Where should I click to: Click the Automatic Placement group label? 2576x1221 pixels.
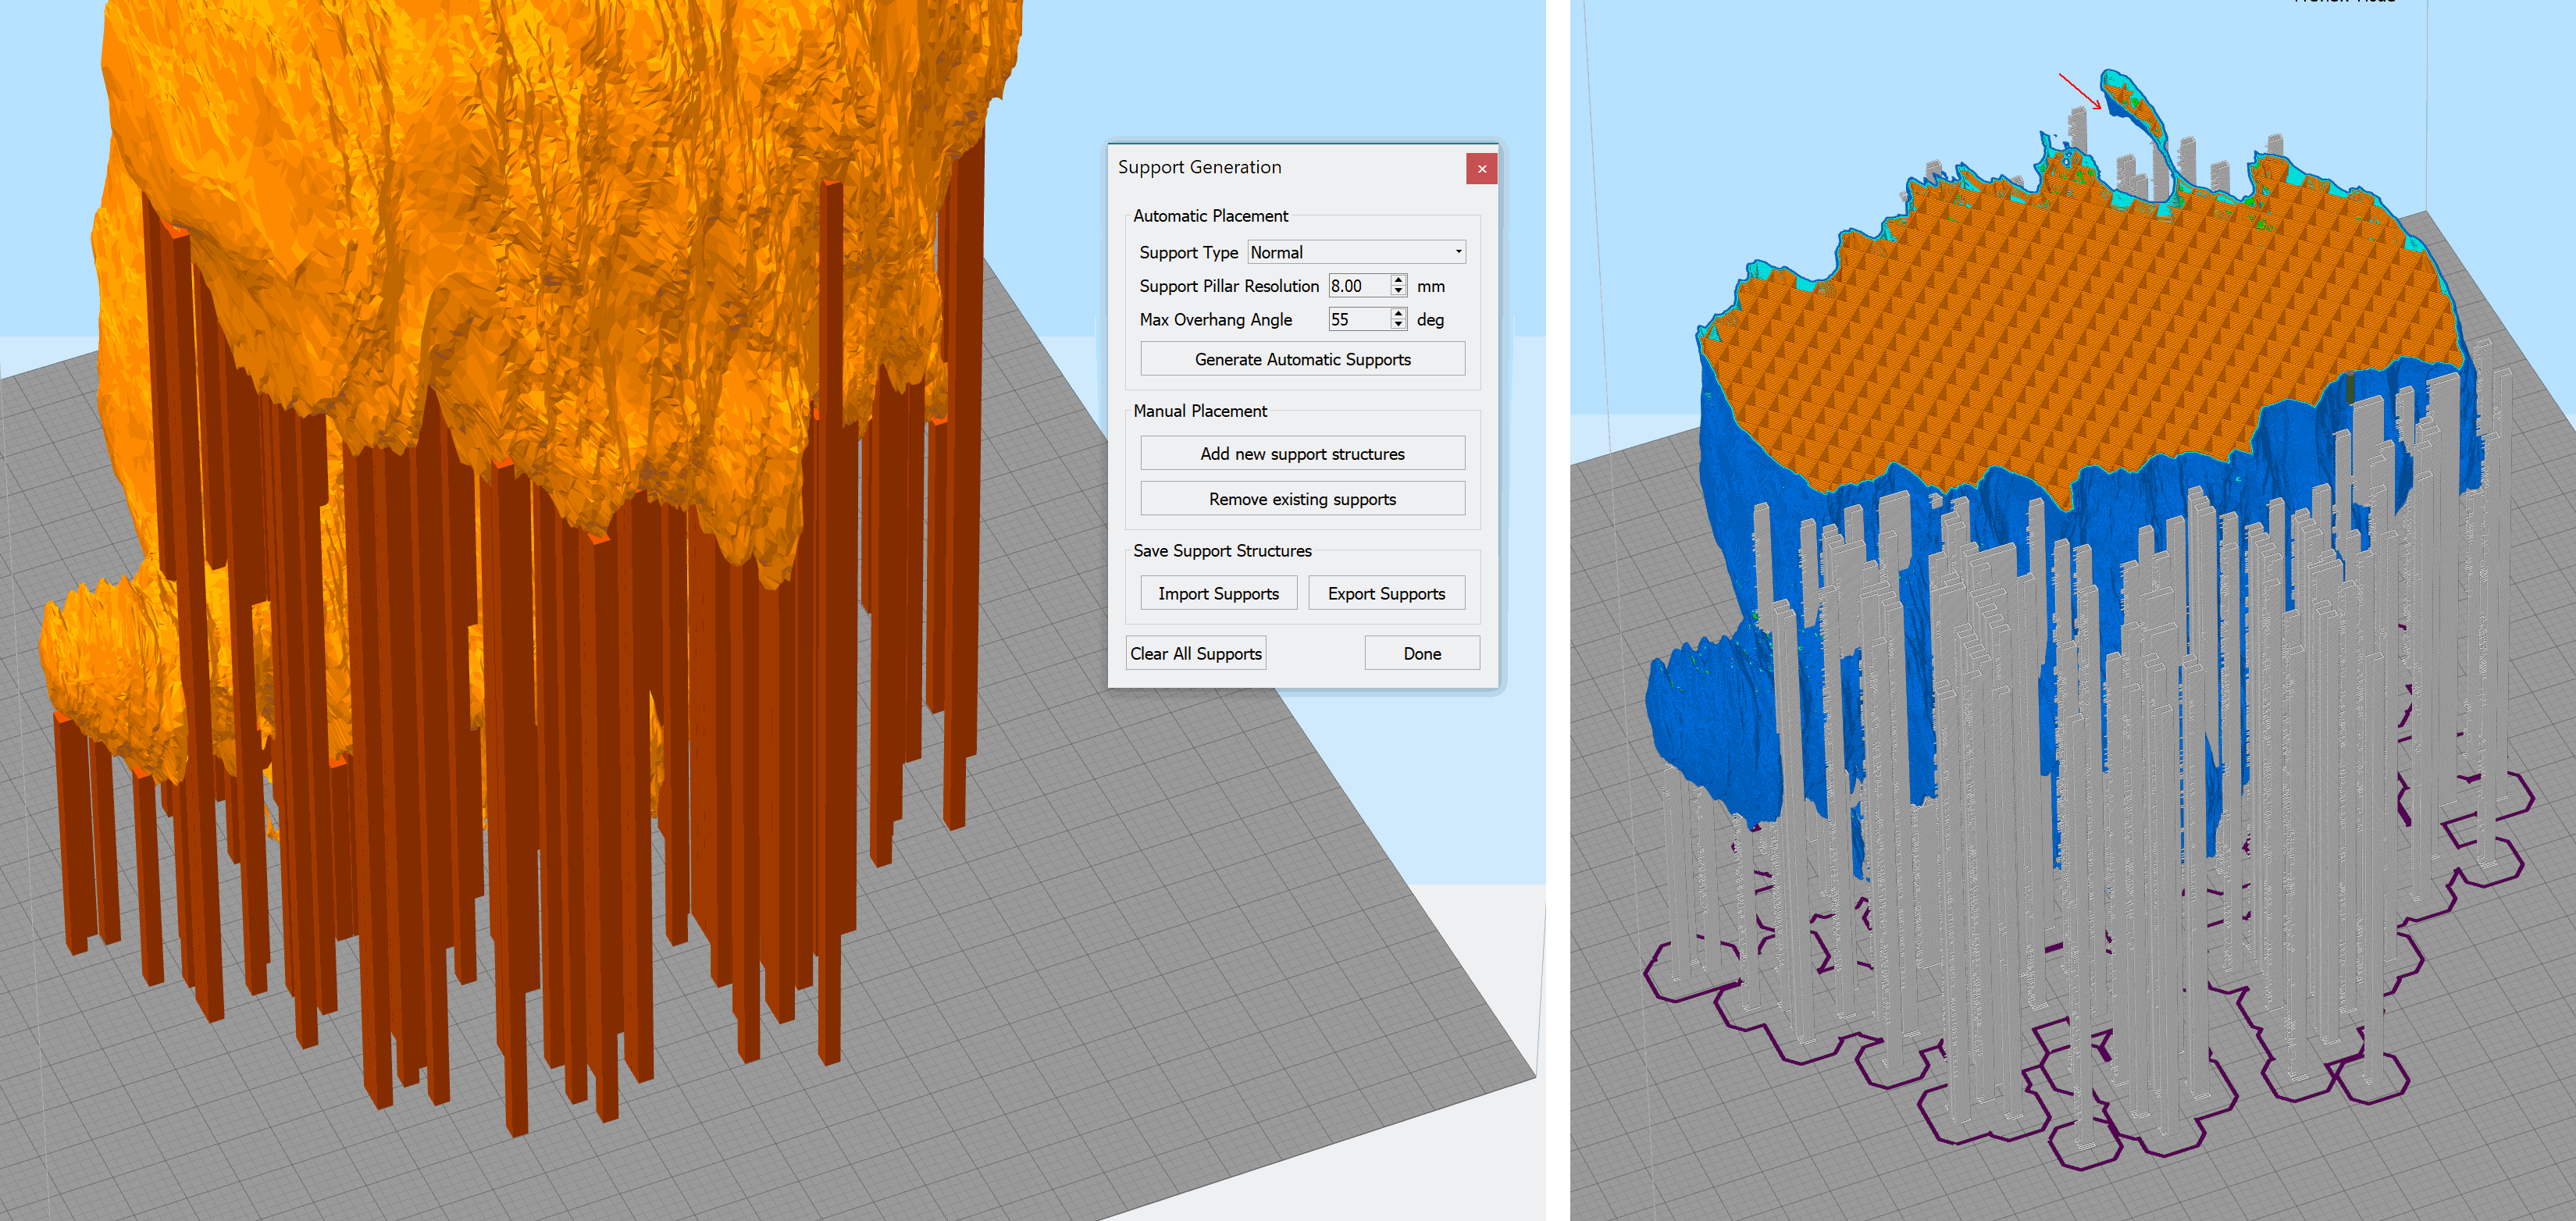coord(1210,216)
